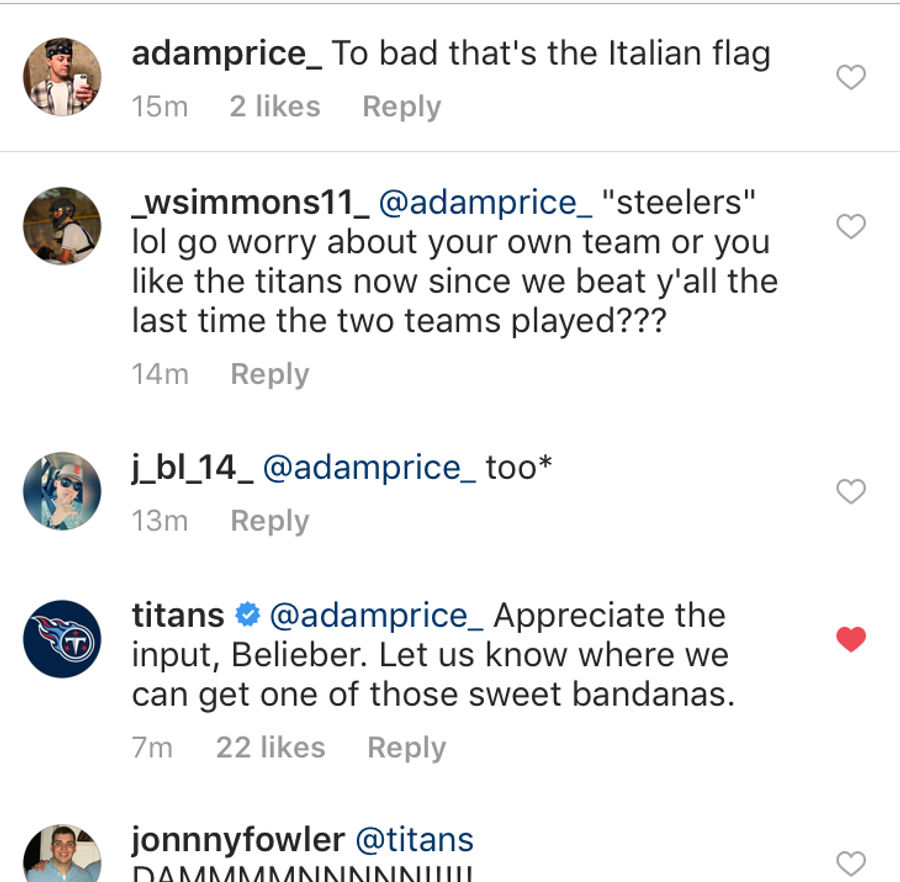Open adamprice_'s profile picture
Viewport: 900px width, 882px height.
(62, 77)
